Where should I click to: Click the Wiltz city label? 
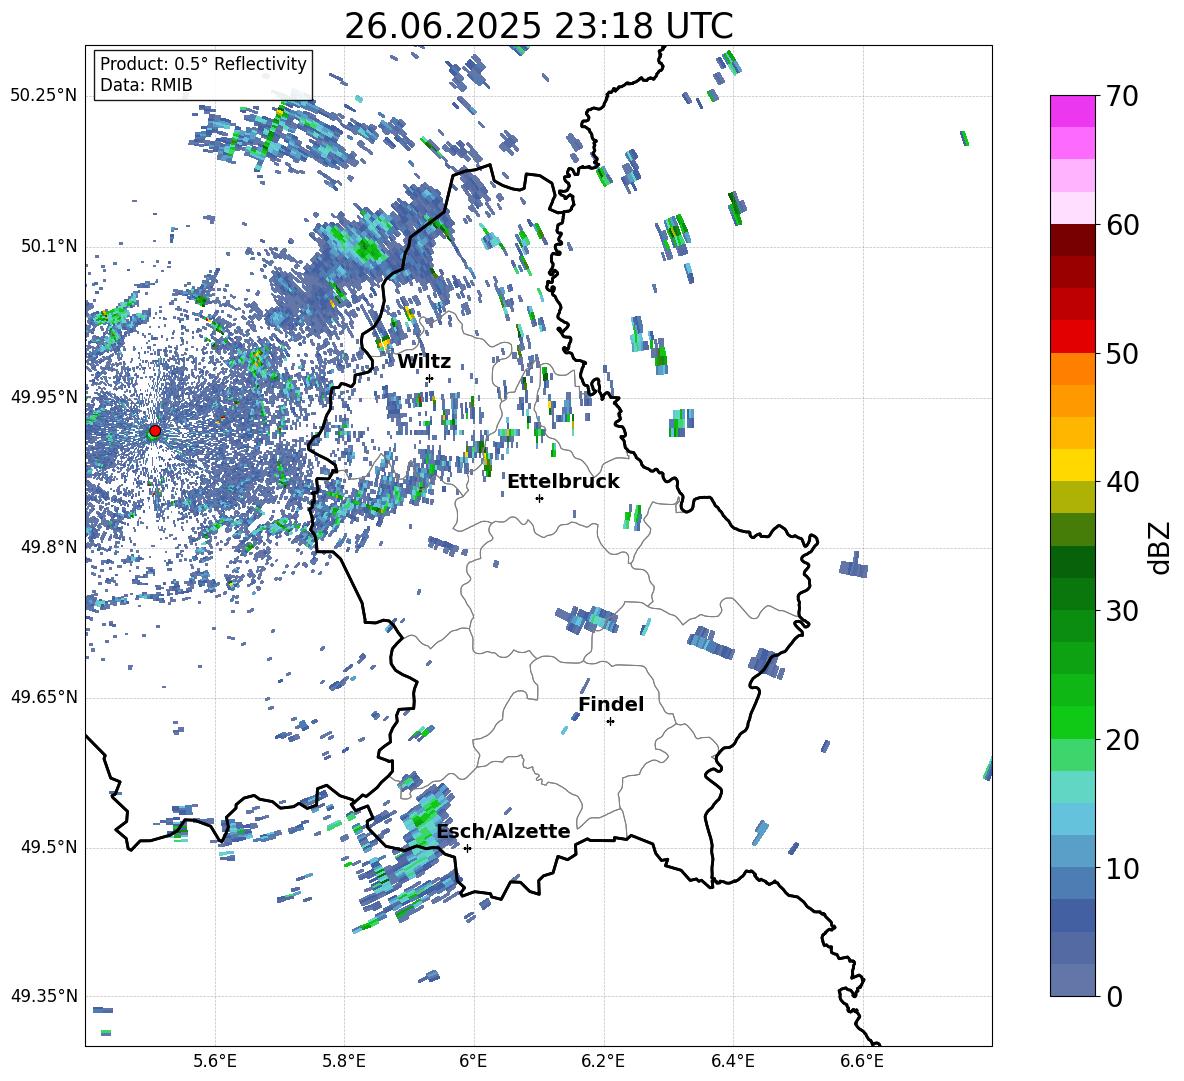pyautogui.click(x=424, y=362)
